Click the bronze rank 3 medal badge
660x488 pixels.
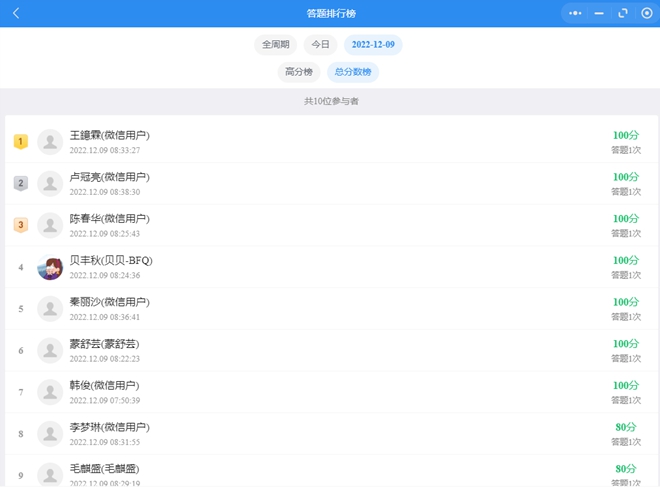point(20,225)
